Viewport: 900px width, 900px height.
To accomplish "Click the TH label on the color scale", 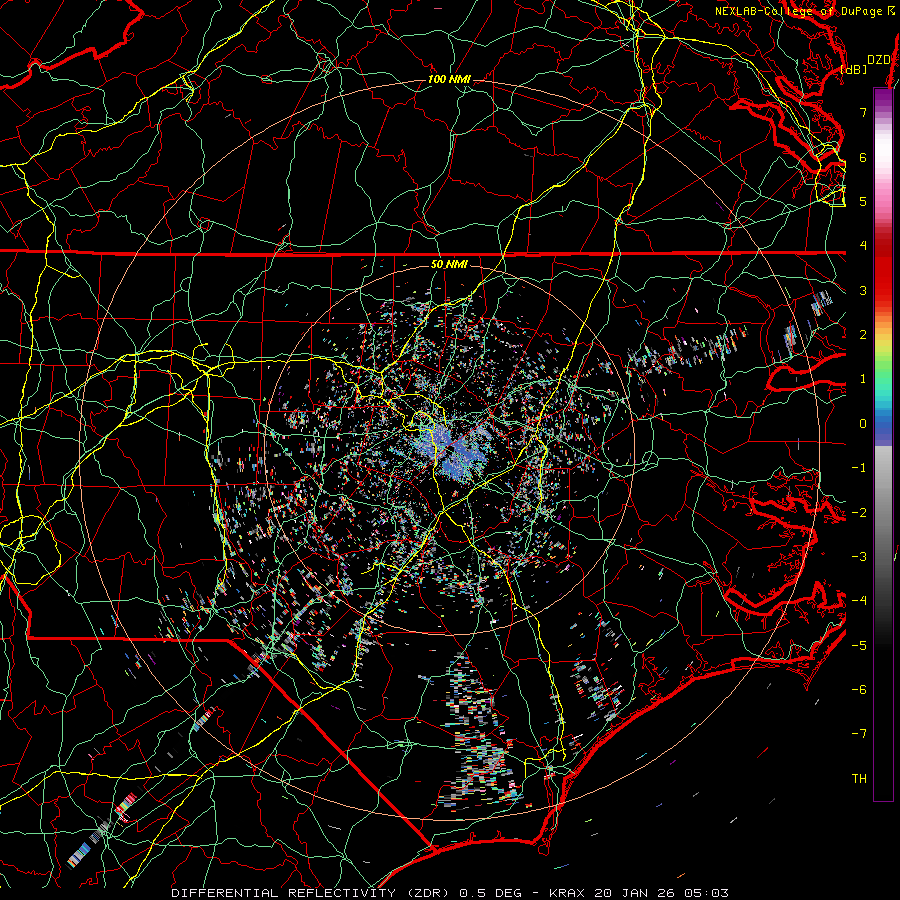I will click(x=859, y=778).
